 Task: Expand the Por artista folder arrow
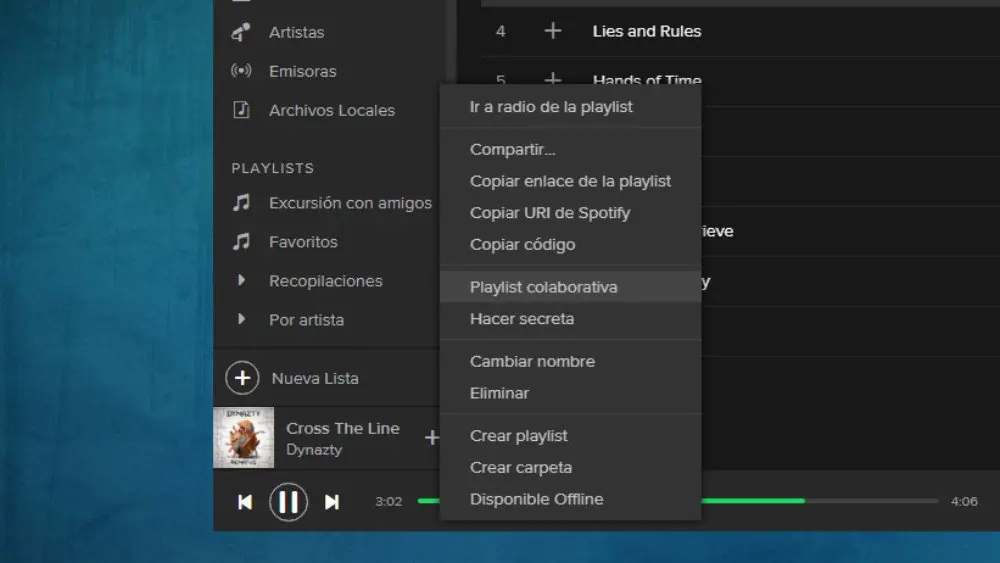click(x=241, y=319)
